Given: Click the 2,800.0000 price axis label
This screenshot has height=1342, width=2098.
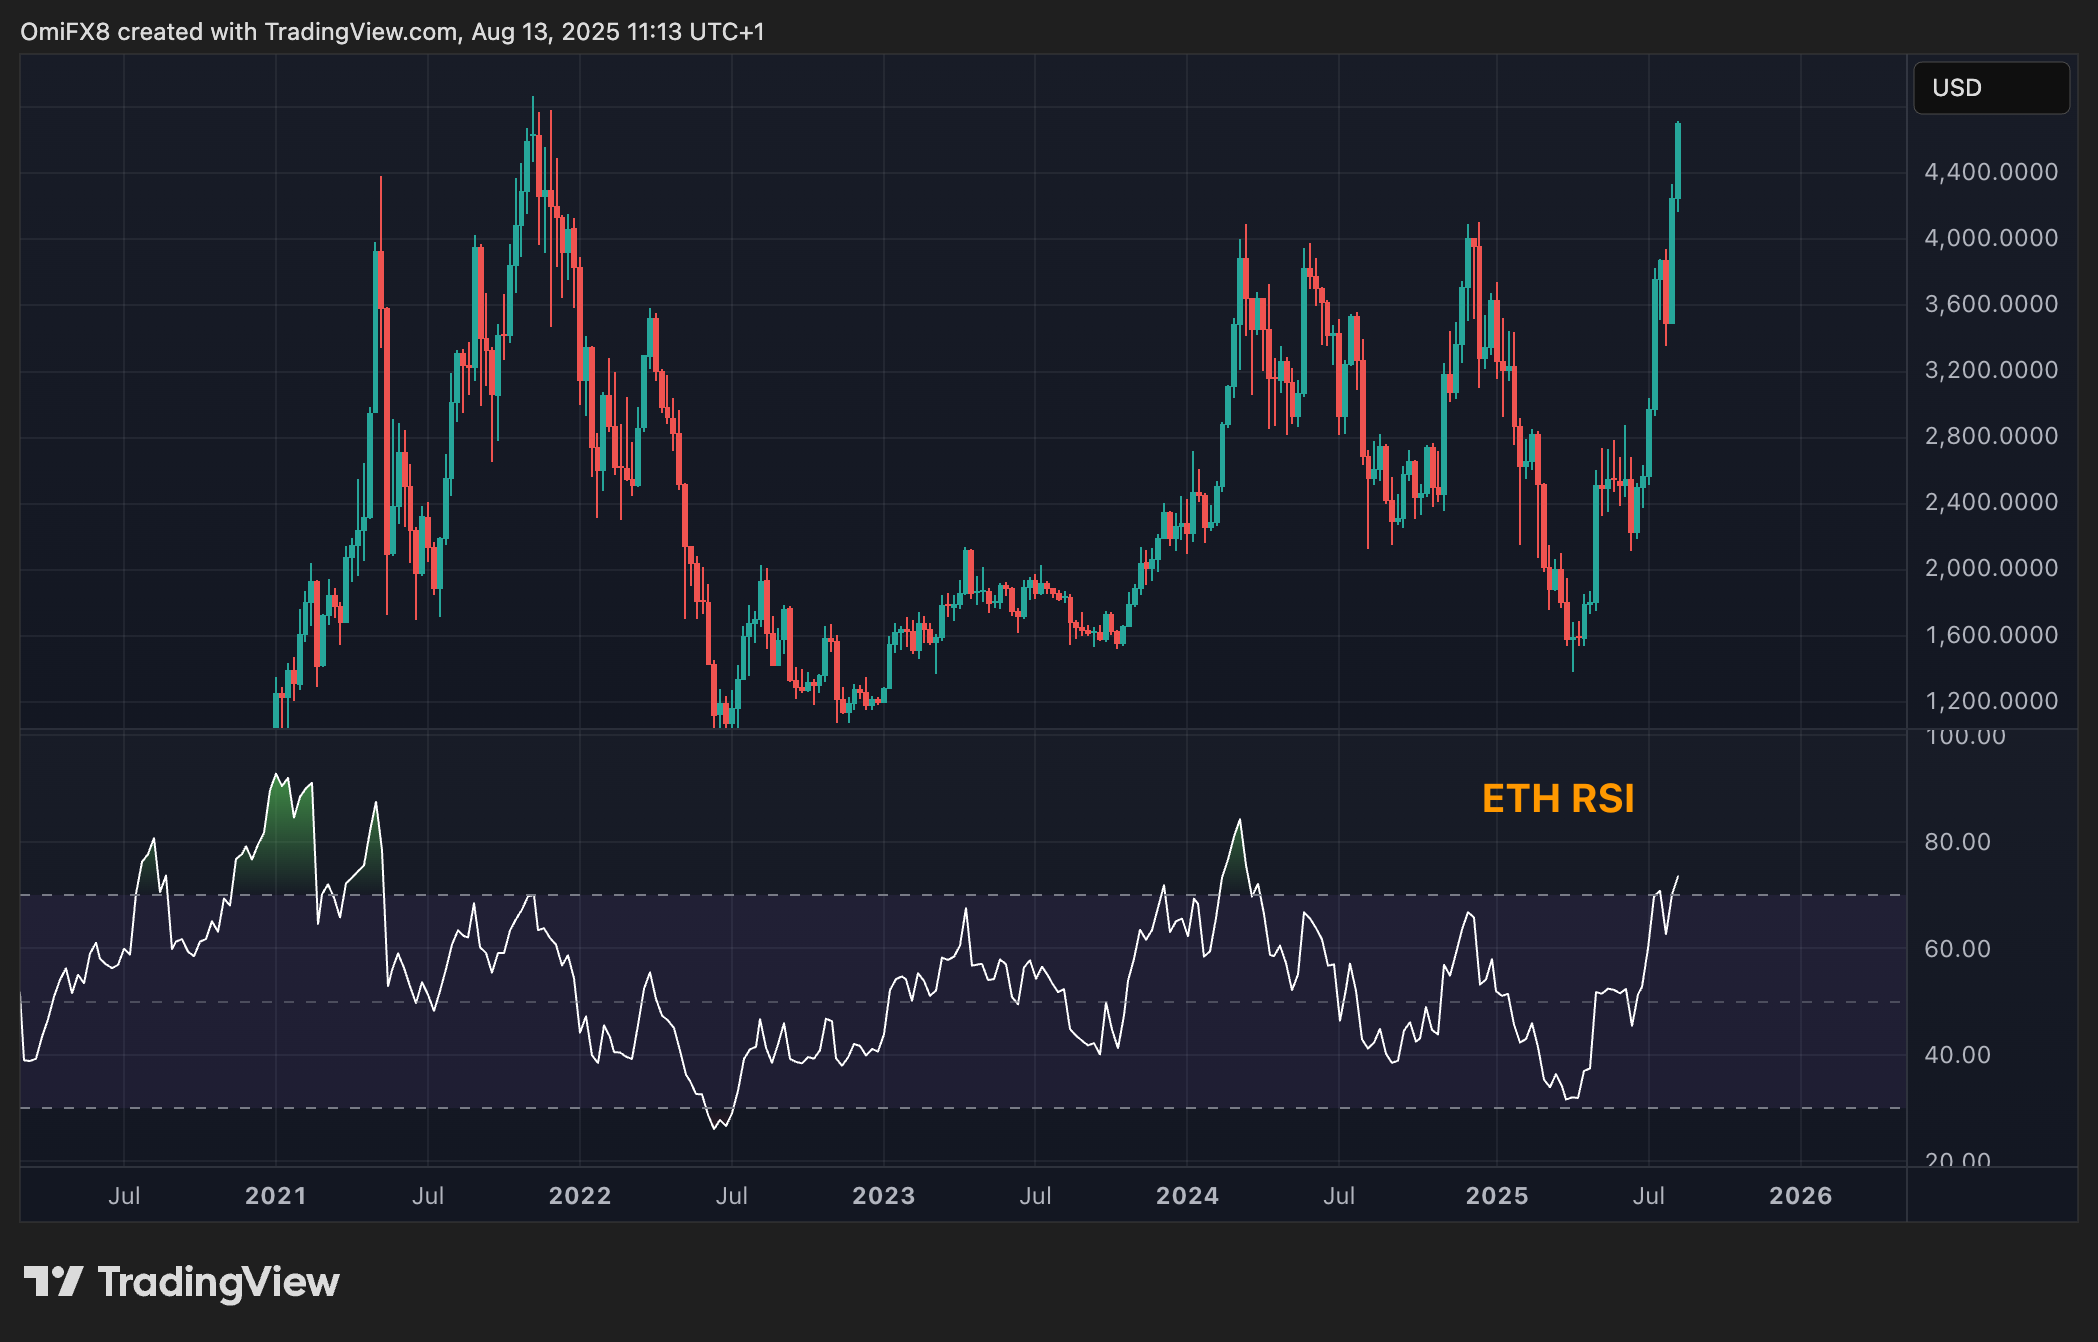Looking at the screenshot, I should [x=1991, y=436].
